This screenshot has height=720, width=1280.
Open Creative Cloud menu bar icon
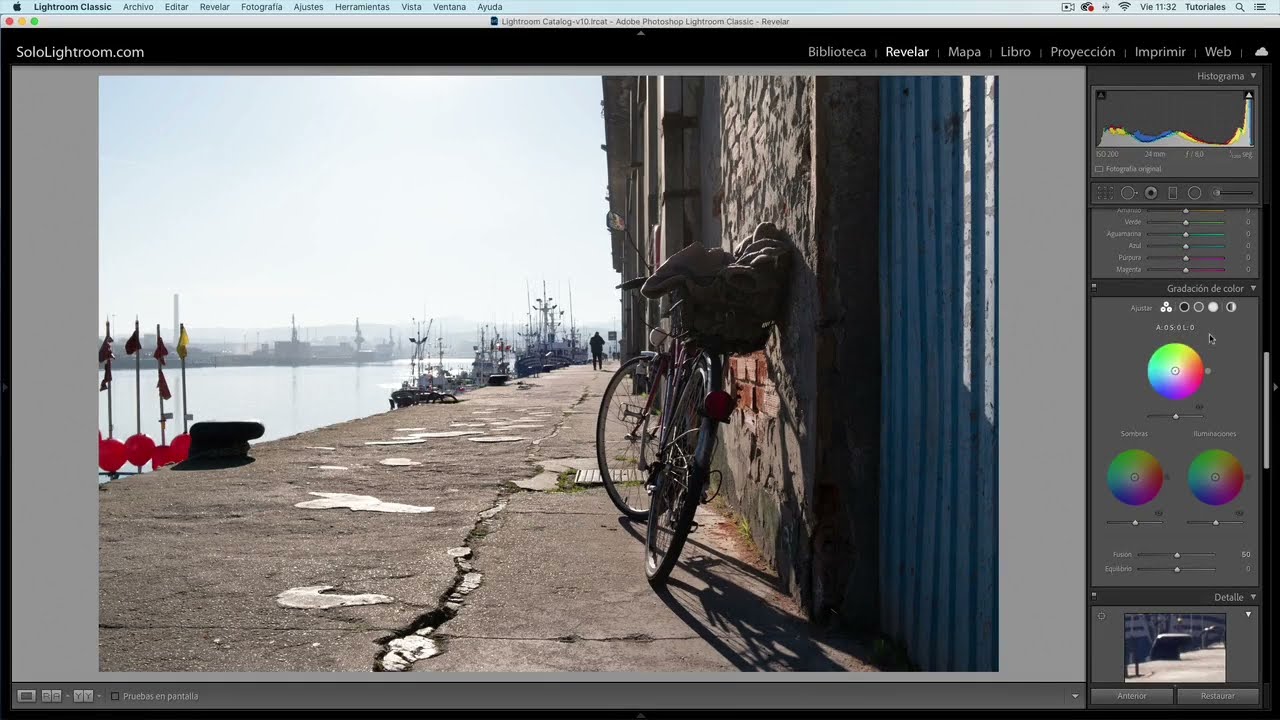click(1087, 7)
